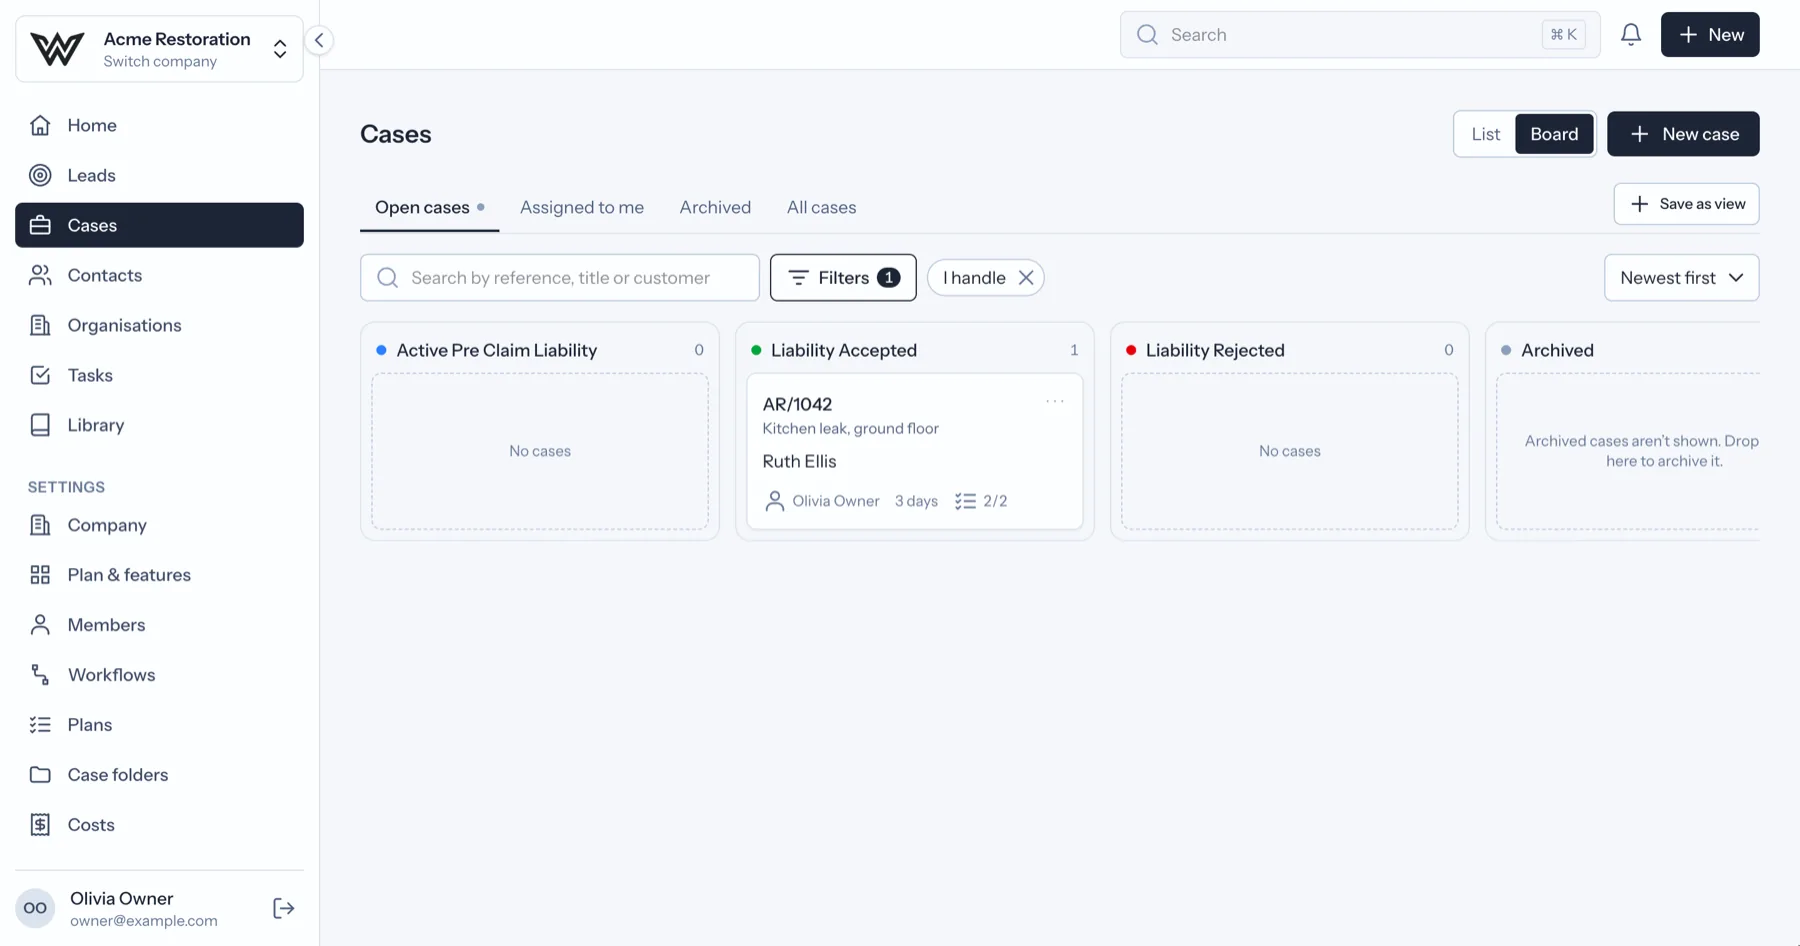This screenshot has height=946, width=1800.
Task: Open the Library section
Action: (x=159, y=425)
